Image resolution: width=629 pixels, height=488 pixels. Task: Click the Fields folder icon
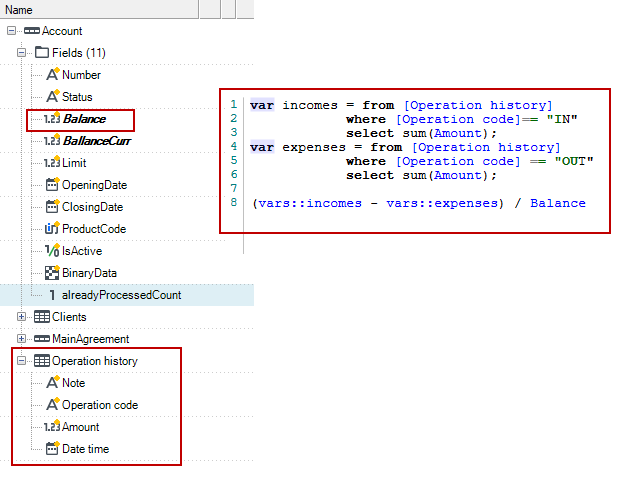tap(42, 53)
